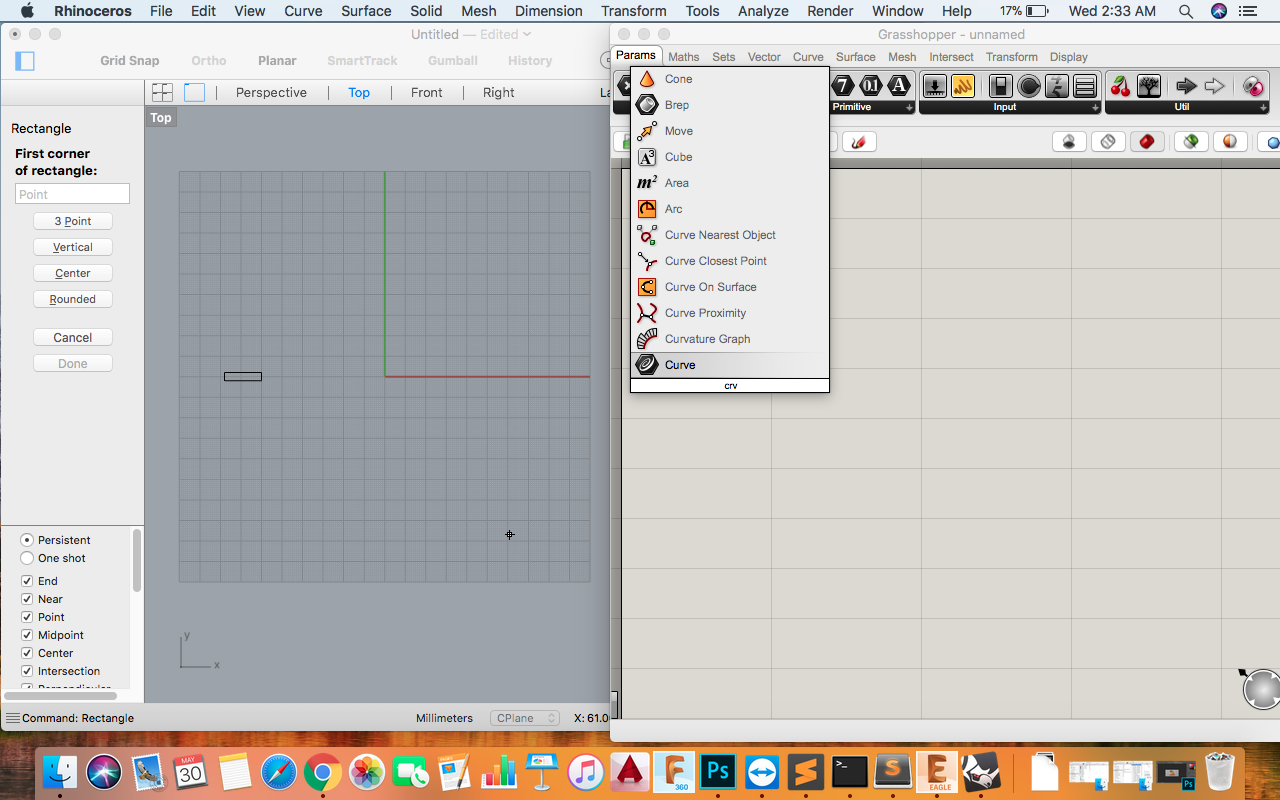1280x800 pixels.
Task: Add a Boolean Toggle from Input group
Action: [x=1000, y=86]
